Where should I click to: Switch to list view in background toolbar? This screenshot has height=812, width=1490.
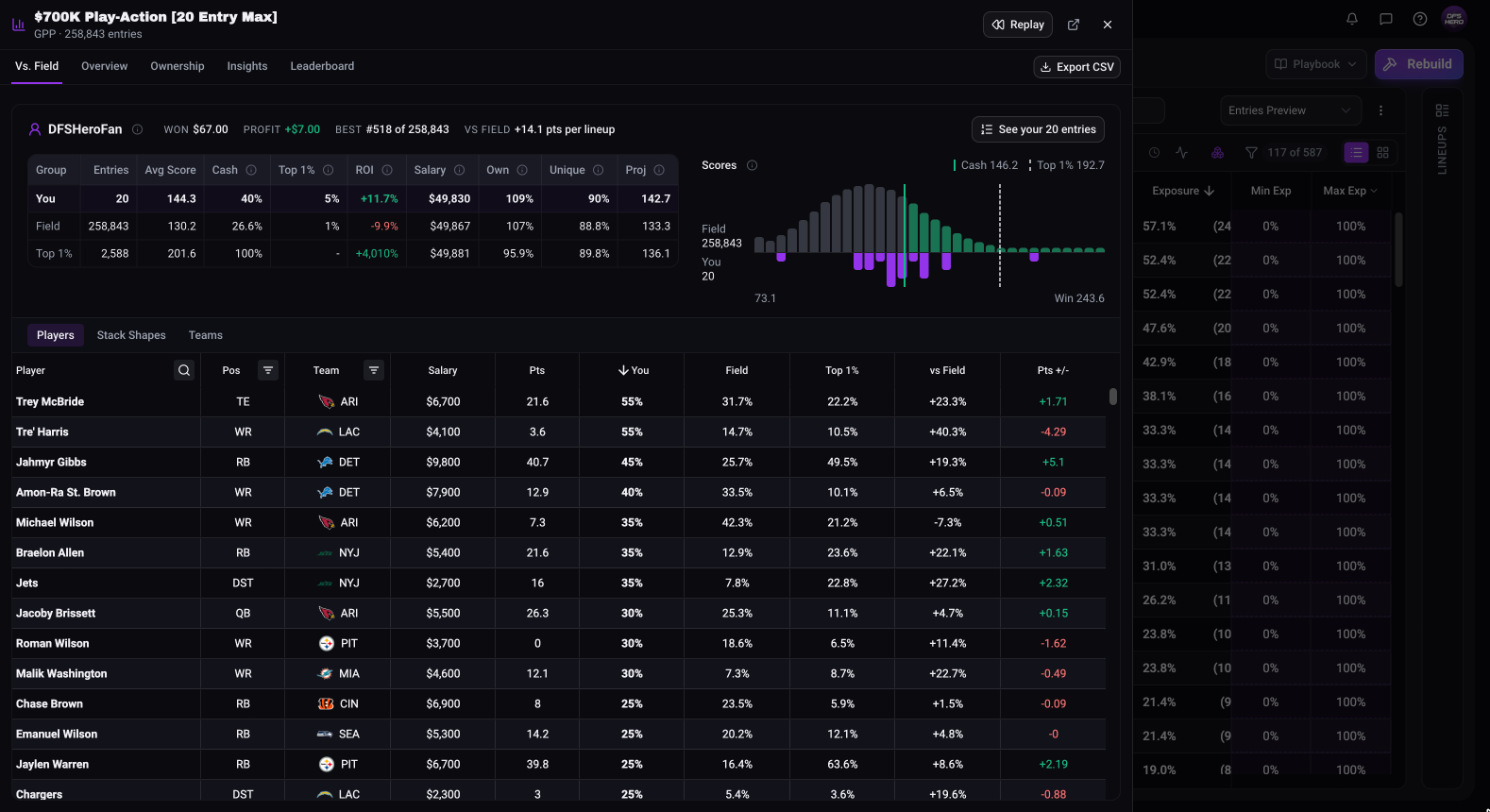pos(1356,152)
